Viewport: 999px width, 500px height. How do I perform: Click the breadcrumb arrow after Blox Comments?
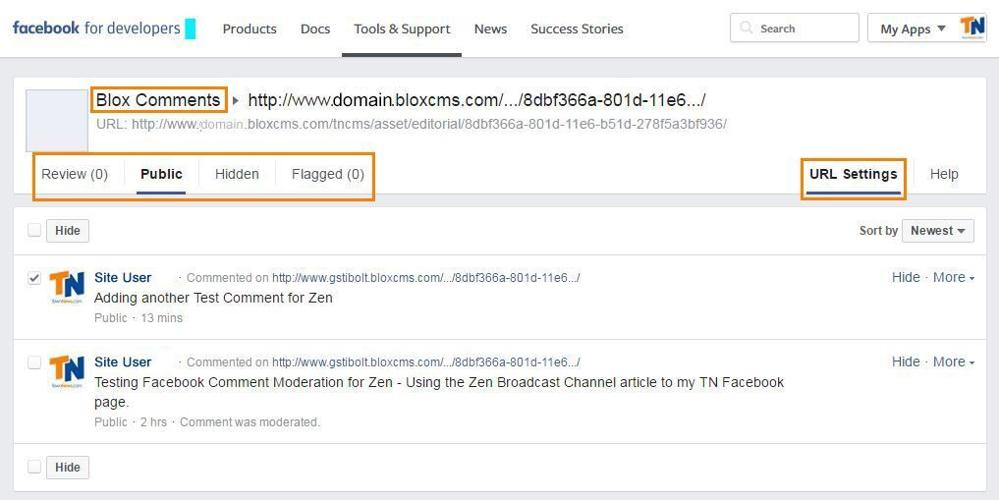click(x=236, y=100)
